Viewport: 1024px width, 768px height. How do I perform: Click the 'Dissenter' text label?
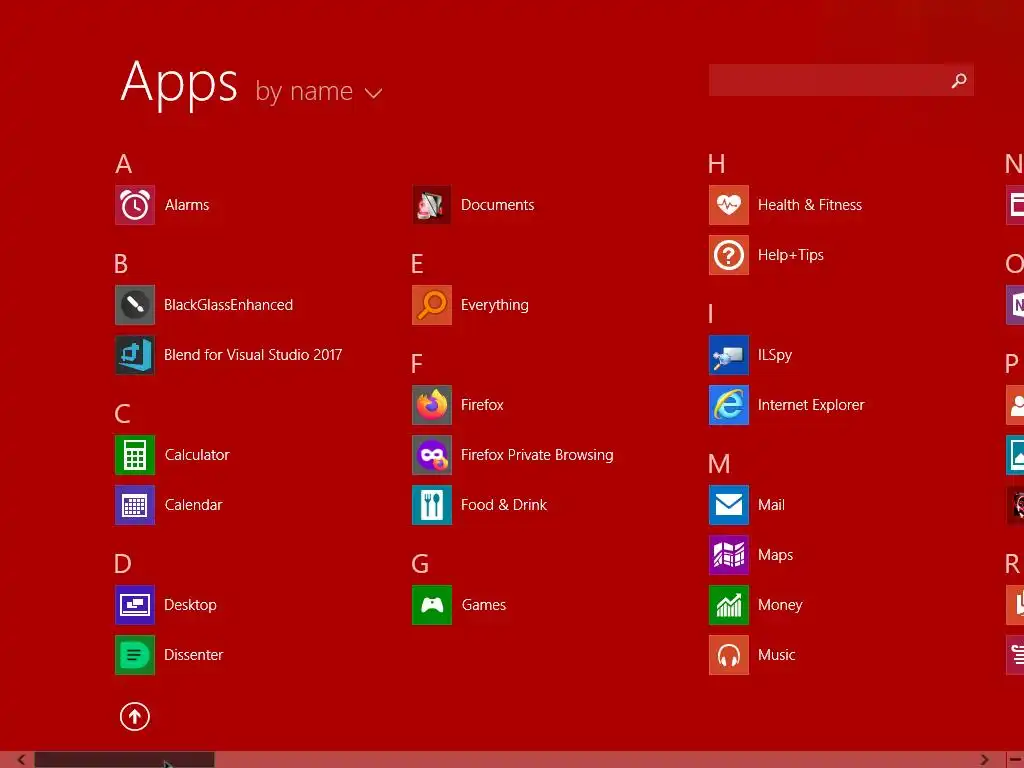click(x=193, y=654)
